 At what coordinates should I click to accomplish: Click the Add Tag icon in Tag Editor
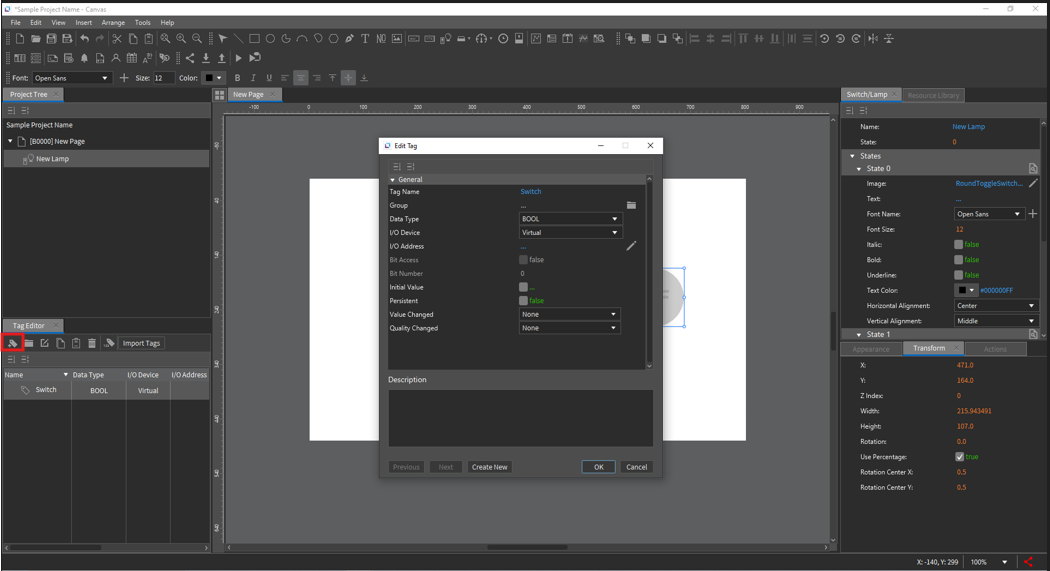pyautogui.click(x=13, y=343)
